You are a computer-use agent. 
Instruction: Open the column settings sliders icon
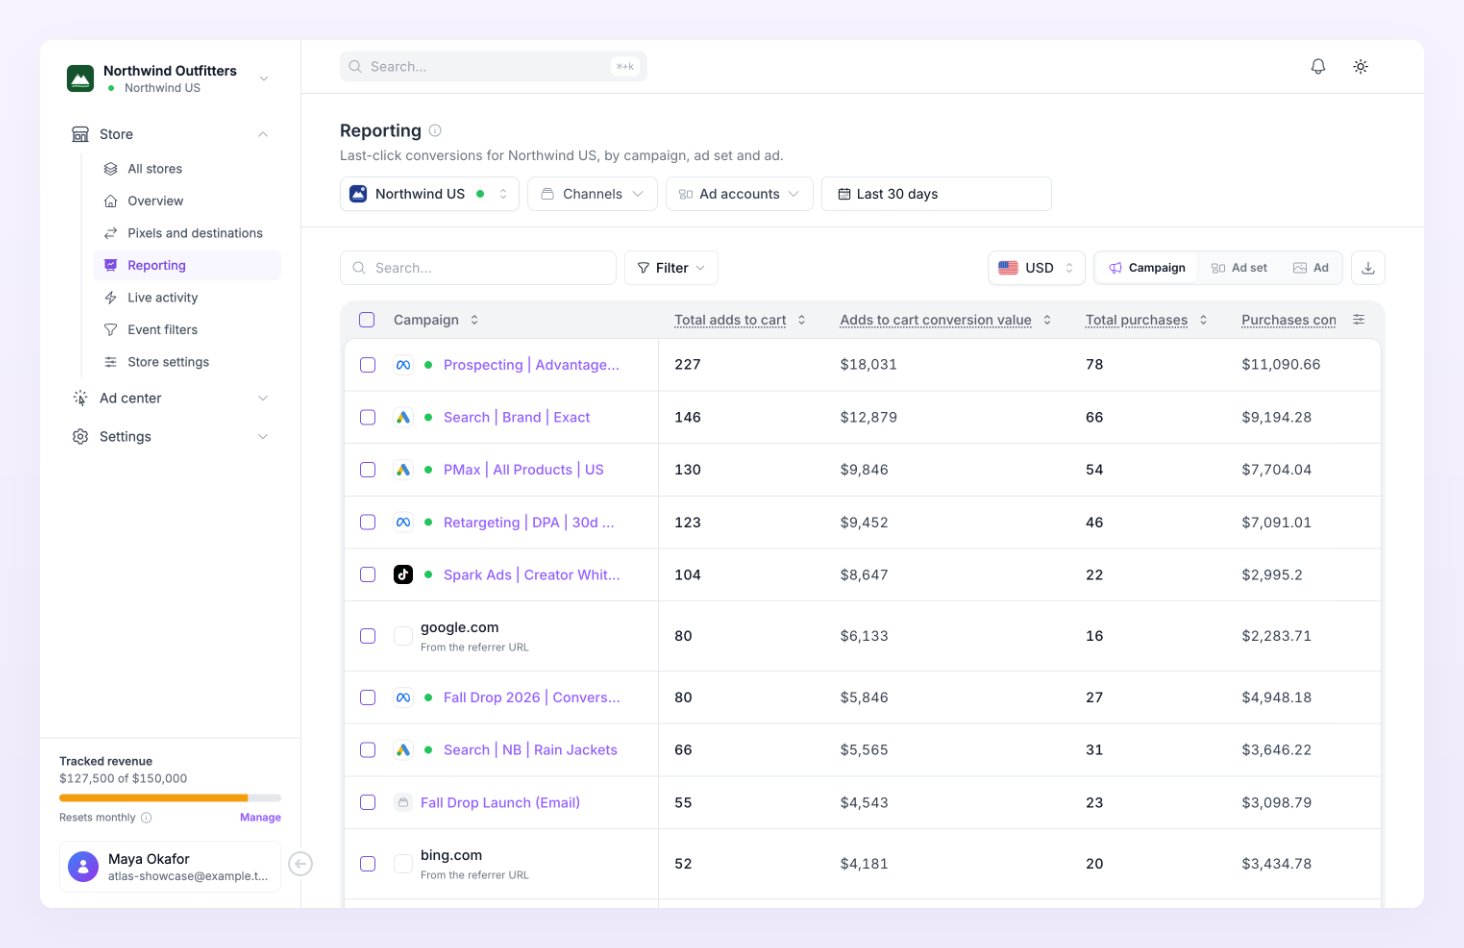(1358, 320)
